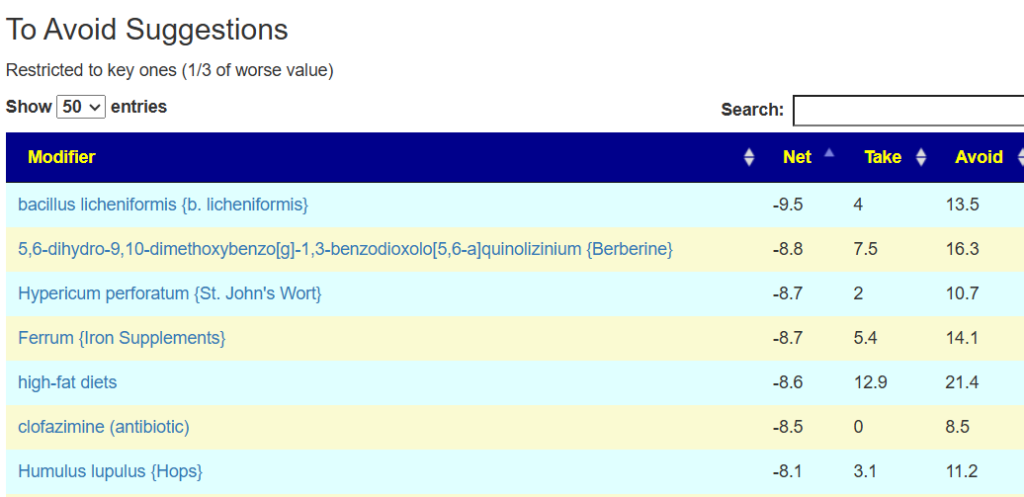Open the clofazimine (antibiotic) link
1024x497 pixels.
coord(104,427)
